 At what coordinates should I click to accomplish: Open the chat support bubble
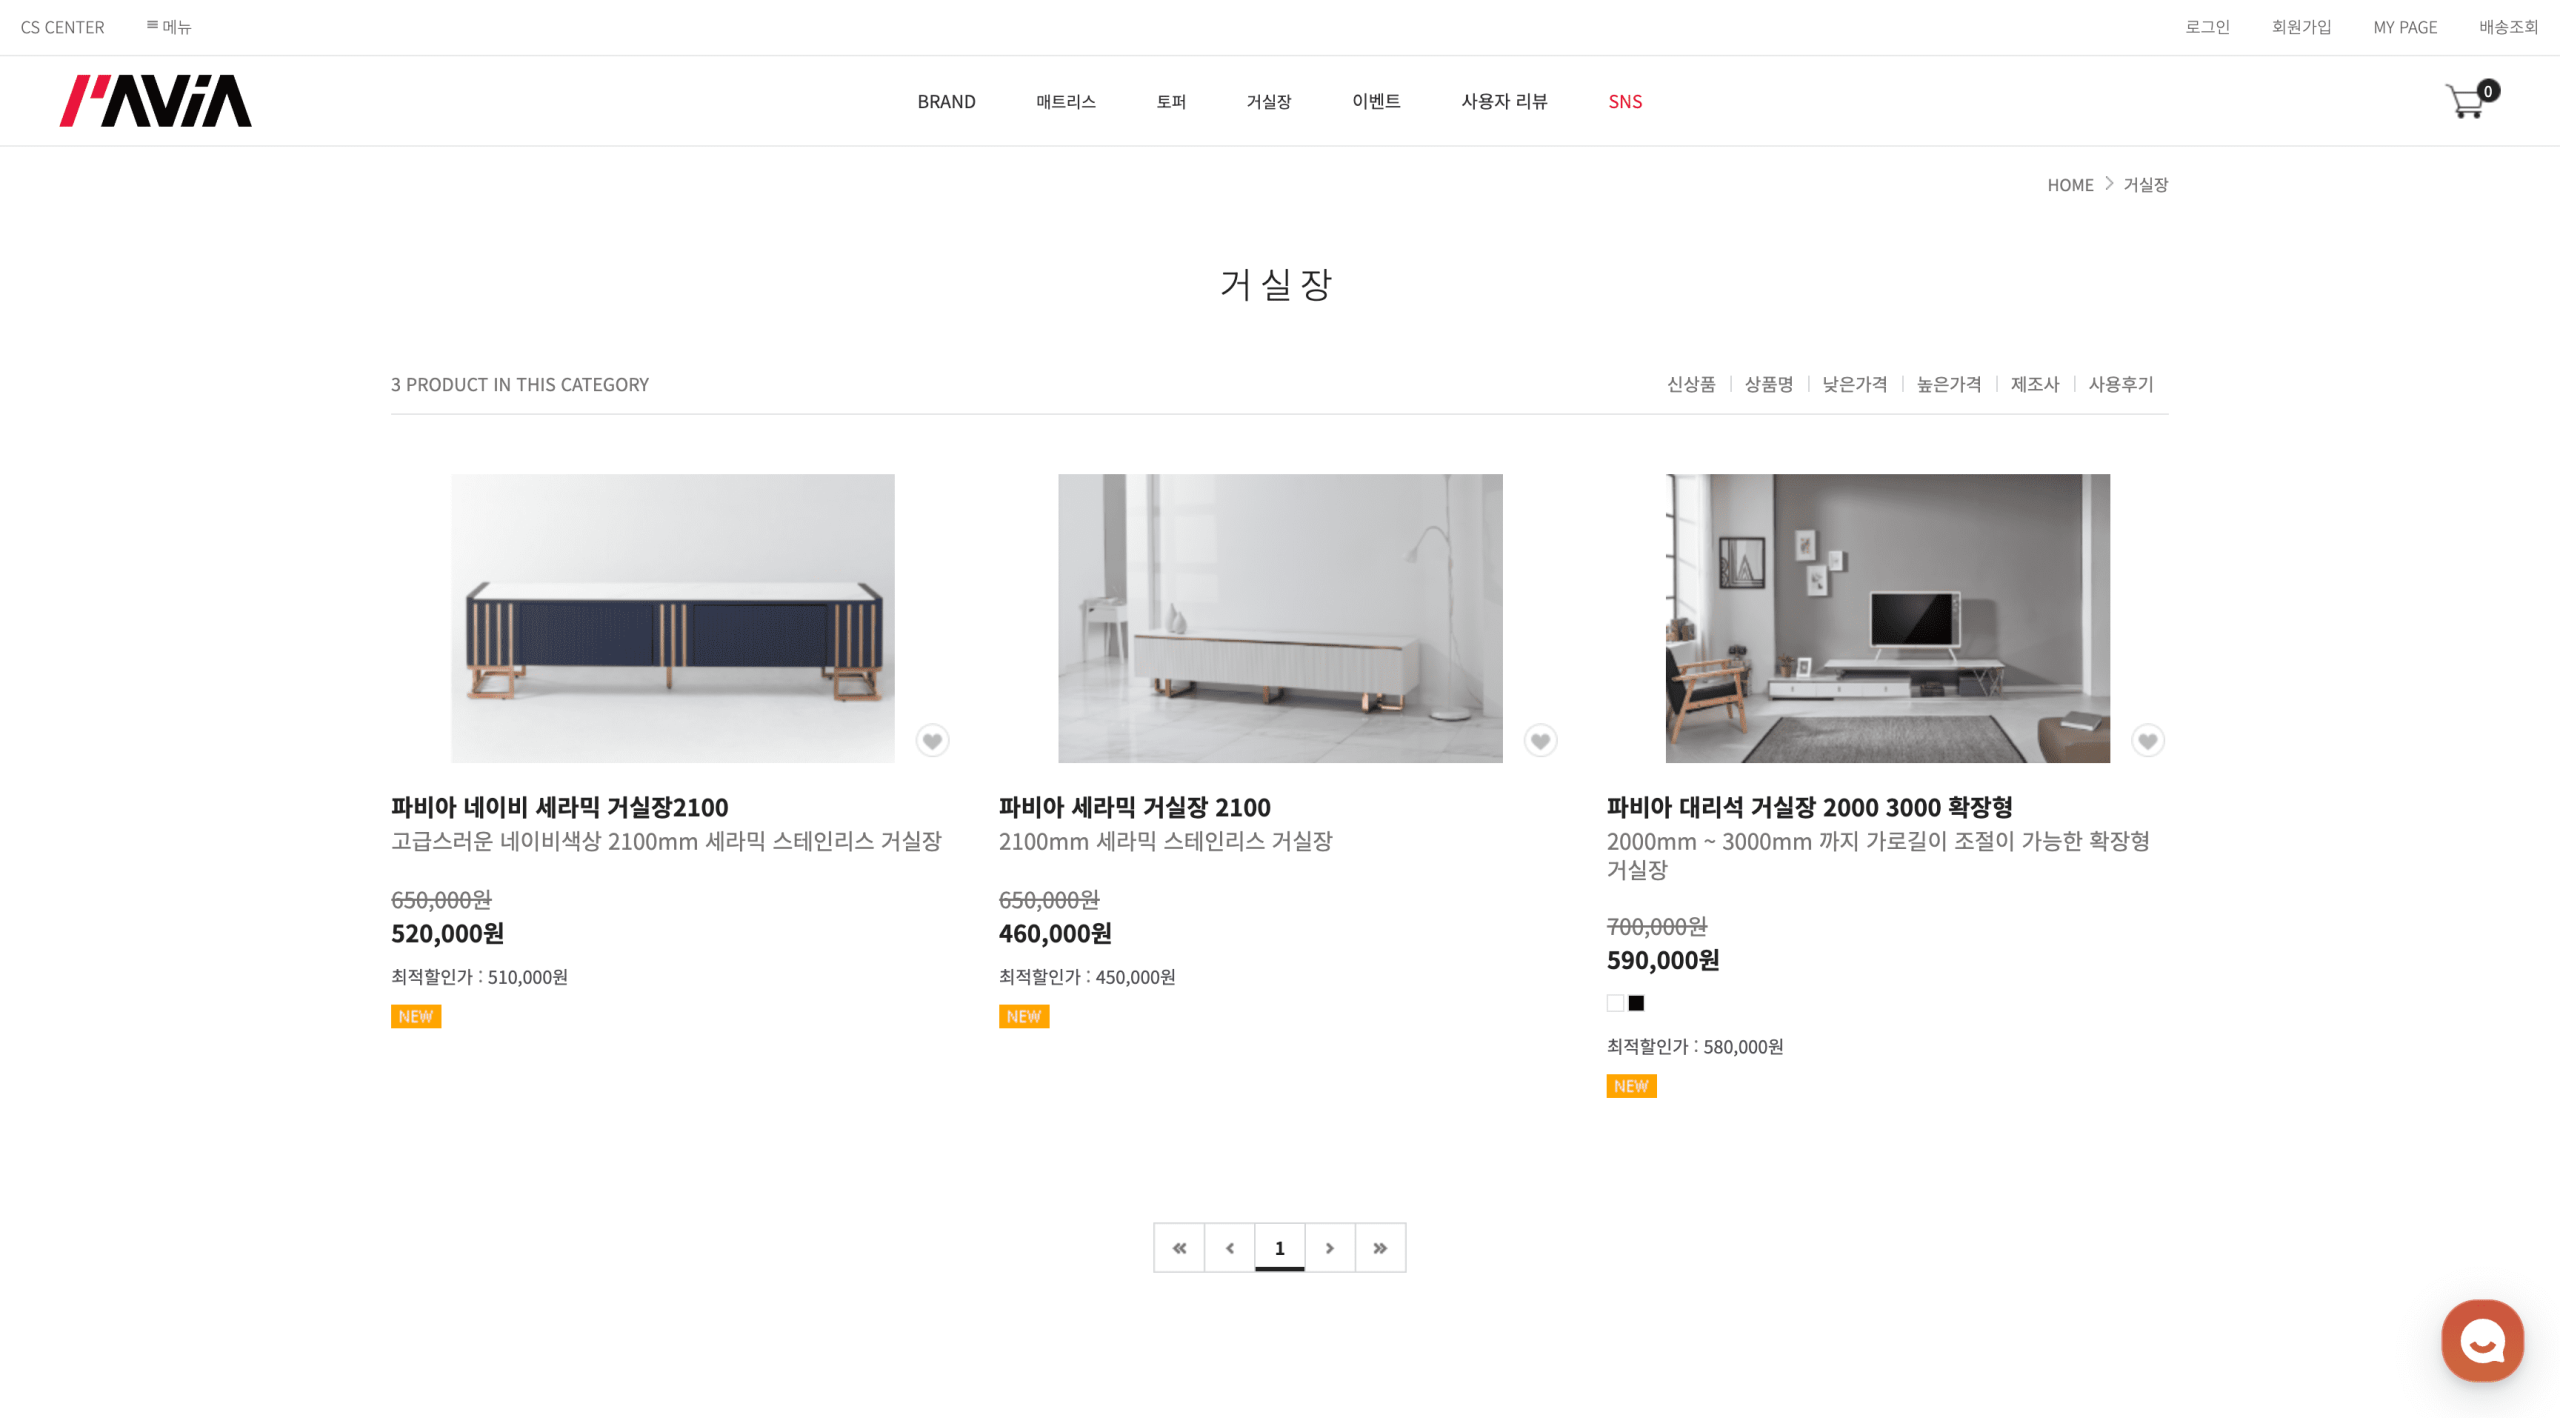2482,1340
